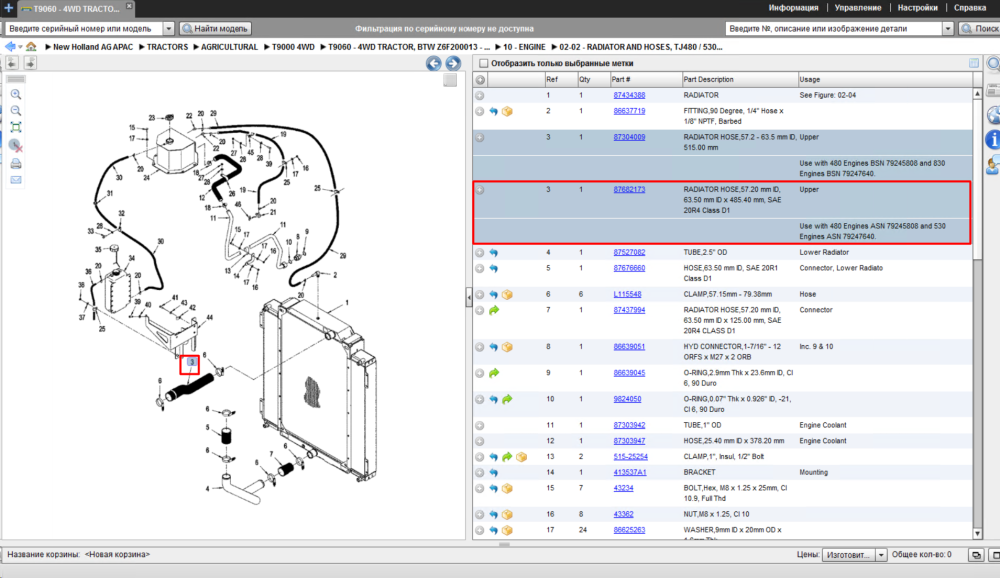
Task: Click the expand-right panel arrow icon
Action: pos(30,63)
